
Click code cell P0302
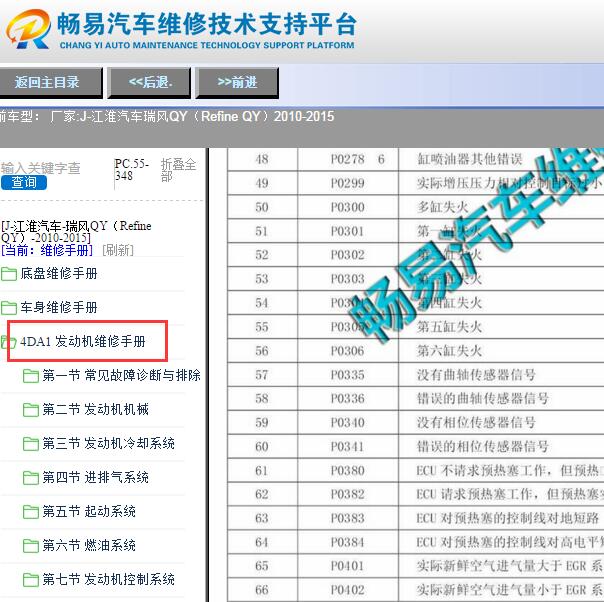(x=348, y=255)
